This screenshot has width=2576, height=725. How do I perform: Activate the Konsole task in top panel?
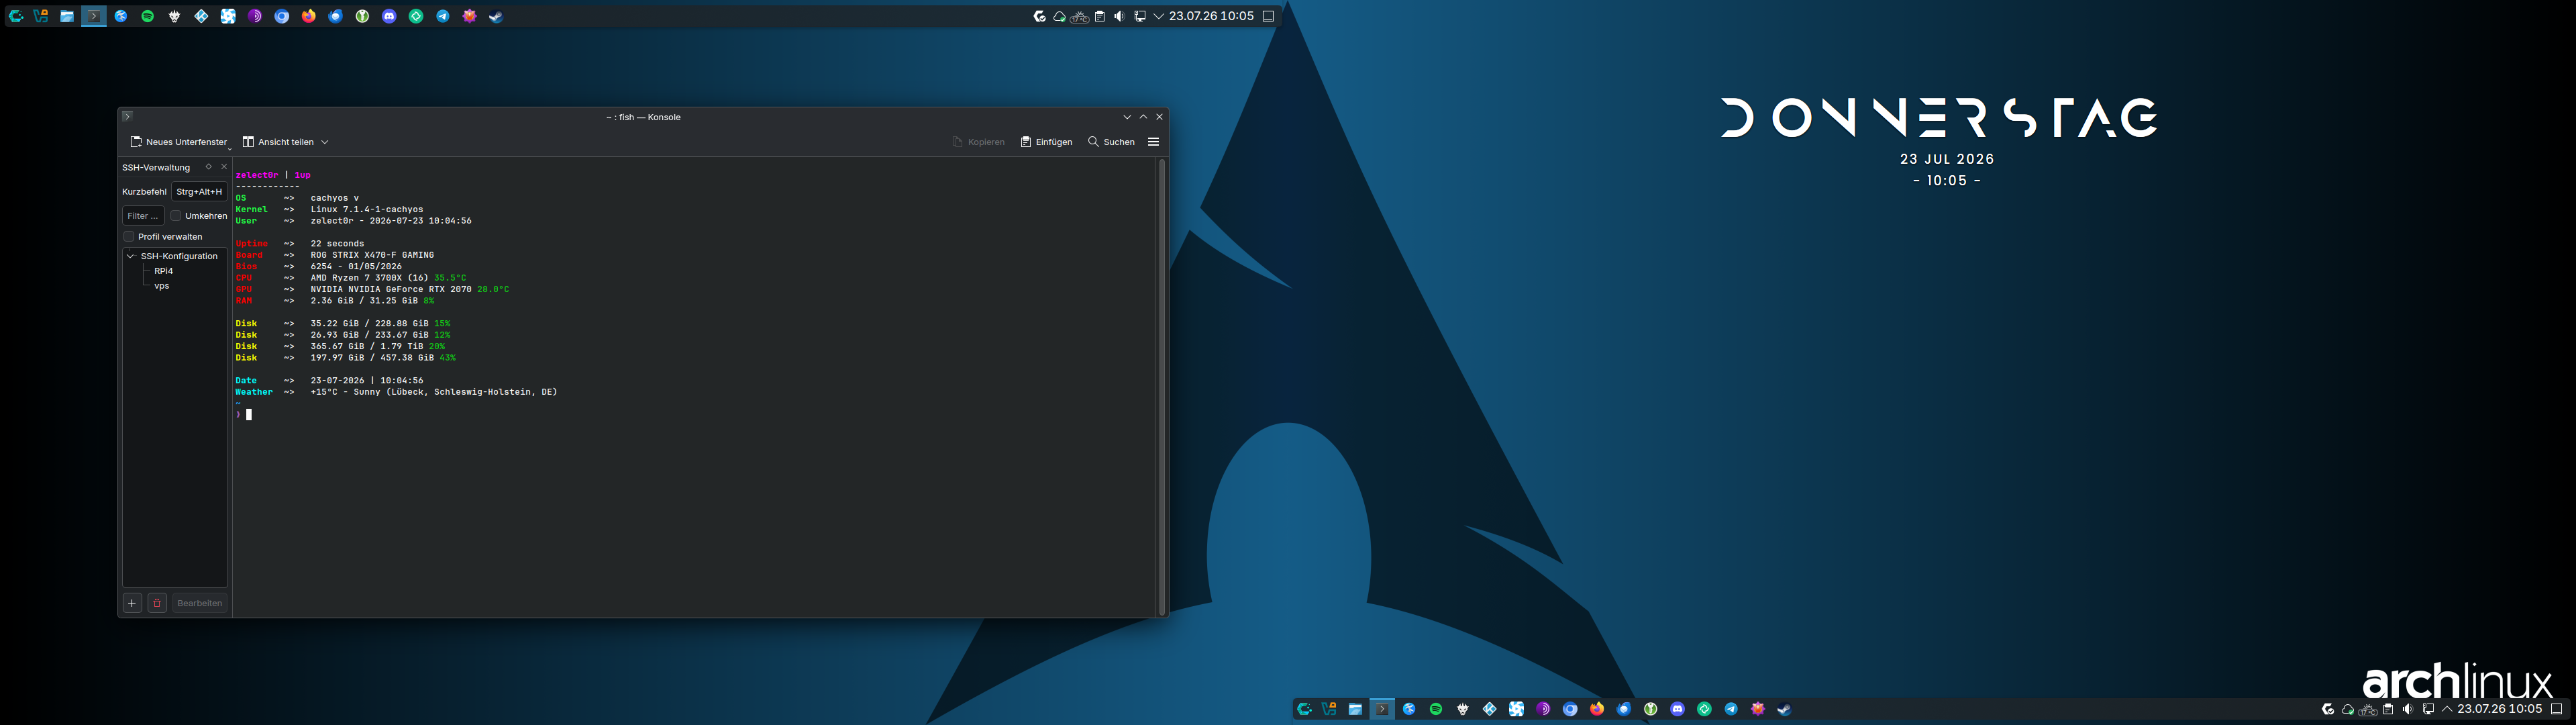coord(94,16)
